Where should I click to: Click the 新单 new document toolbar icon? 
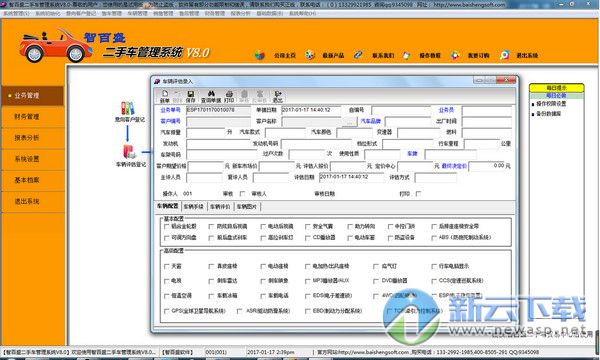click(x=165, y=96)
